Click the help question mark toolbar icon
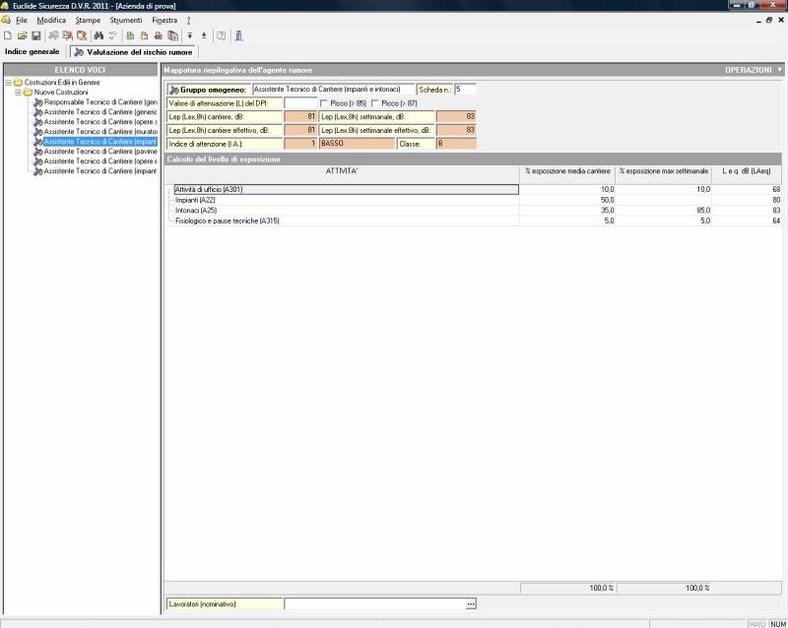 221,35
